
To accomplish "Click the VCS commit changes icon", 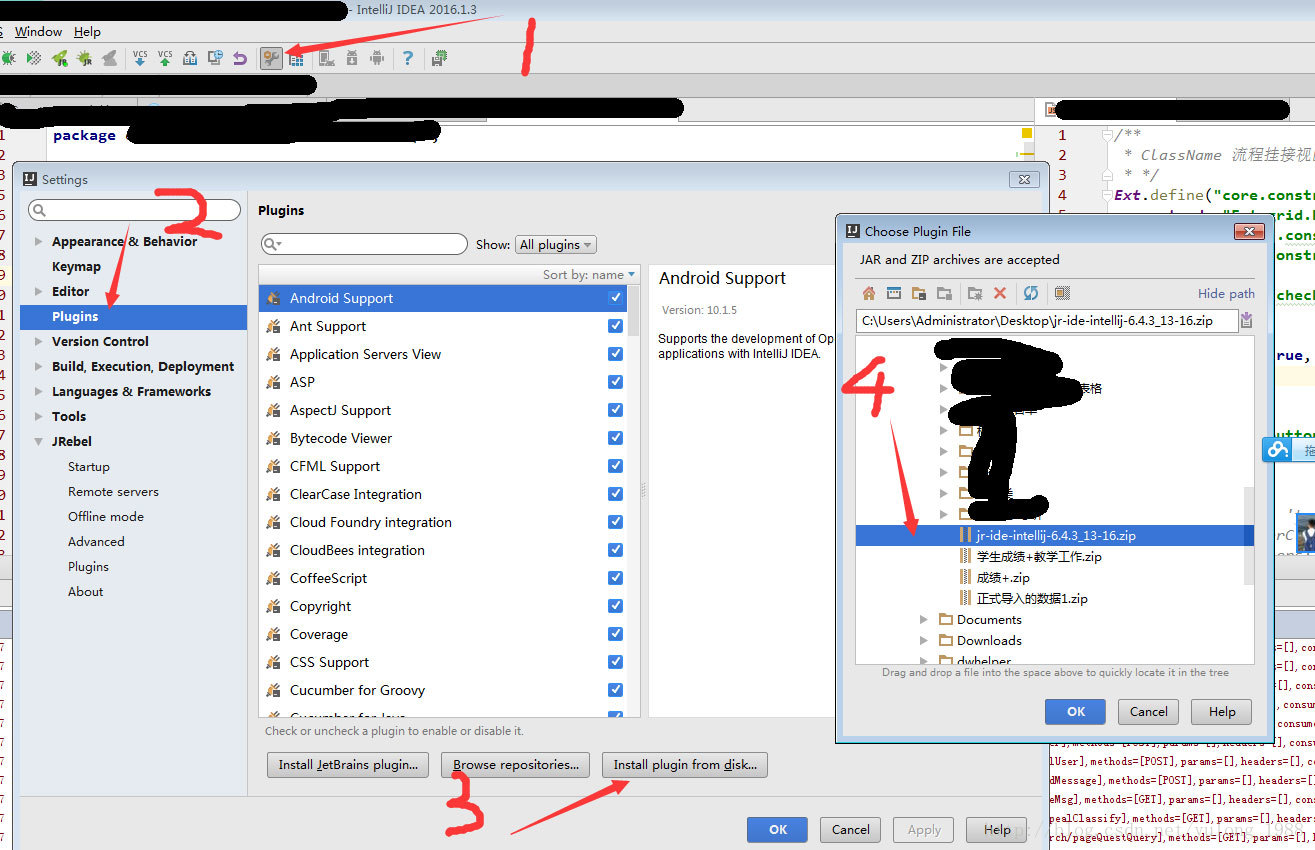I will [x=165, y=59].
